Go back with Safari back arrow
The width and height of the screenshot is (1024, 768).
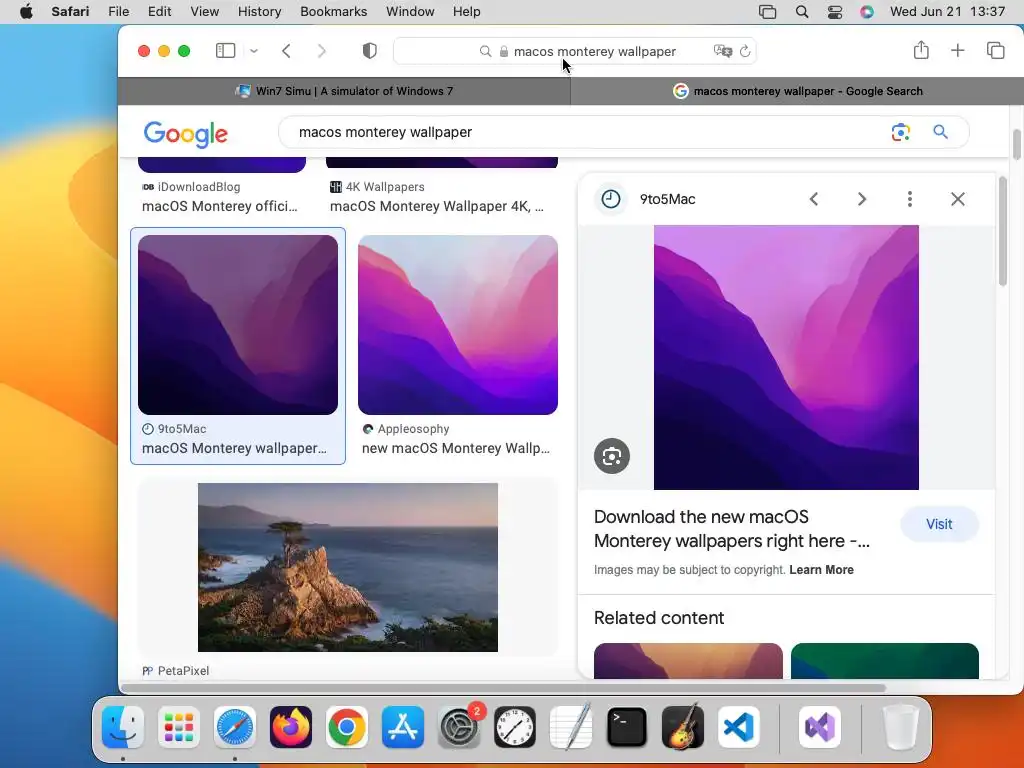pyautogui.click(x=286, y=51)
